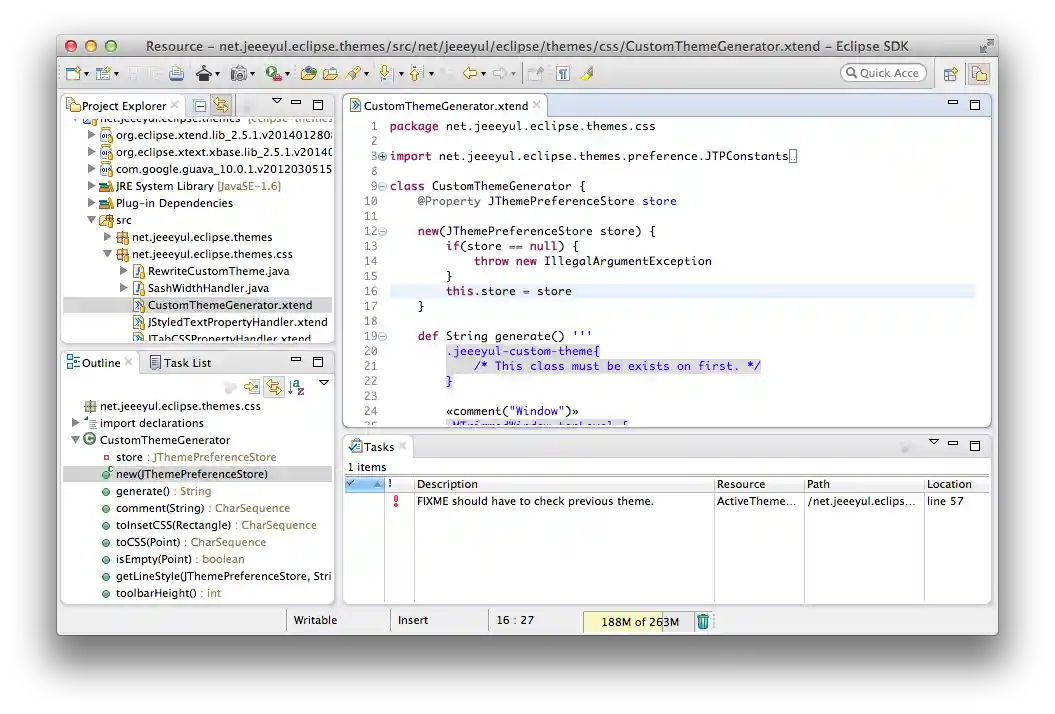This screenshot has height=714, width=1055.
Task: Click the delete trash icon beside heap status
Action: point(704,621)
